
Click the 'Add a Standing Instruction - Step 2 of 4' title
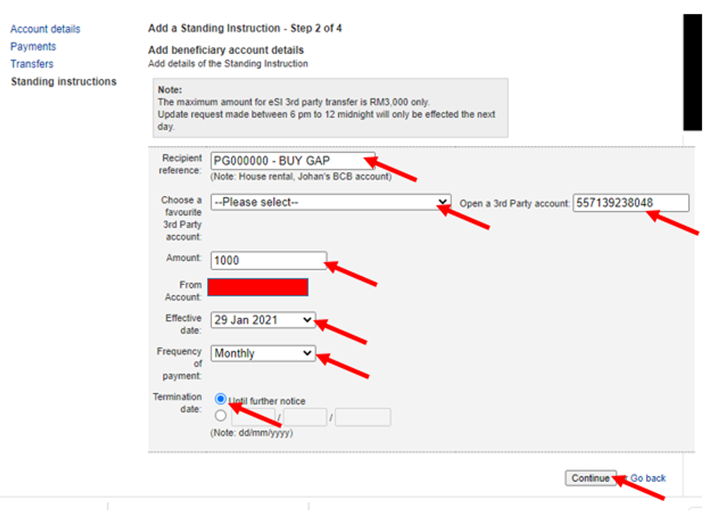coord(245,28)
